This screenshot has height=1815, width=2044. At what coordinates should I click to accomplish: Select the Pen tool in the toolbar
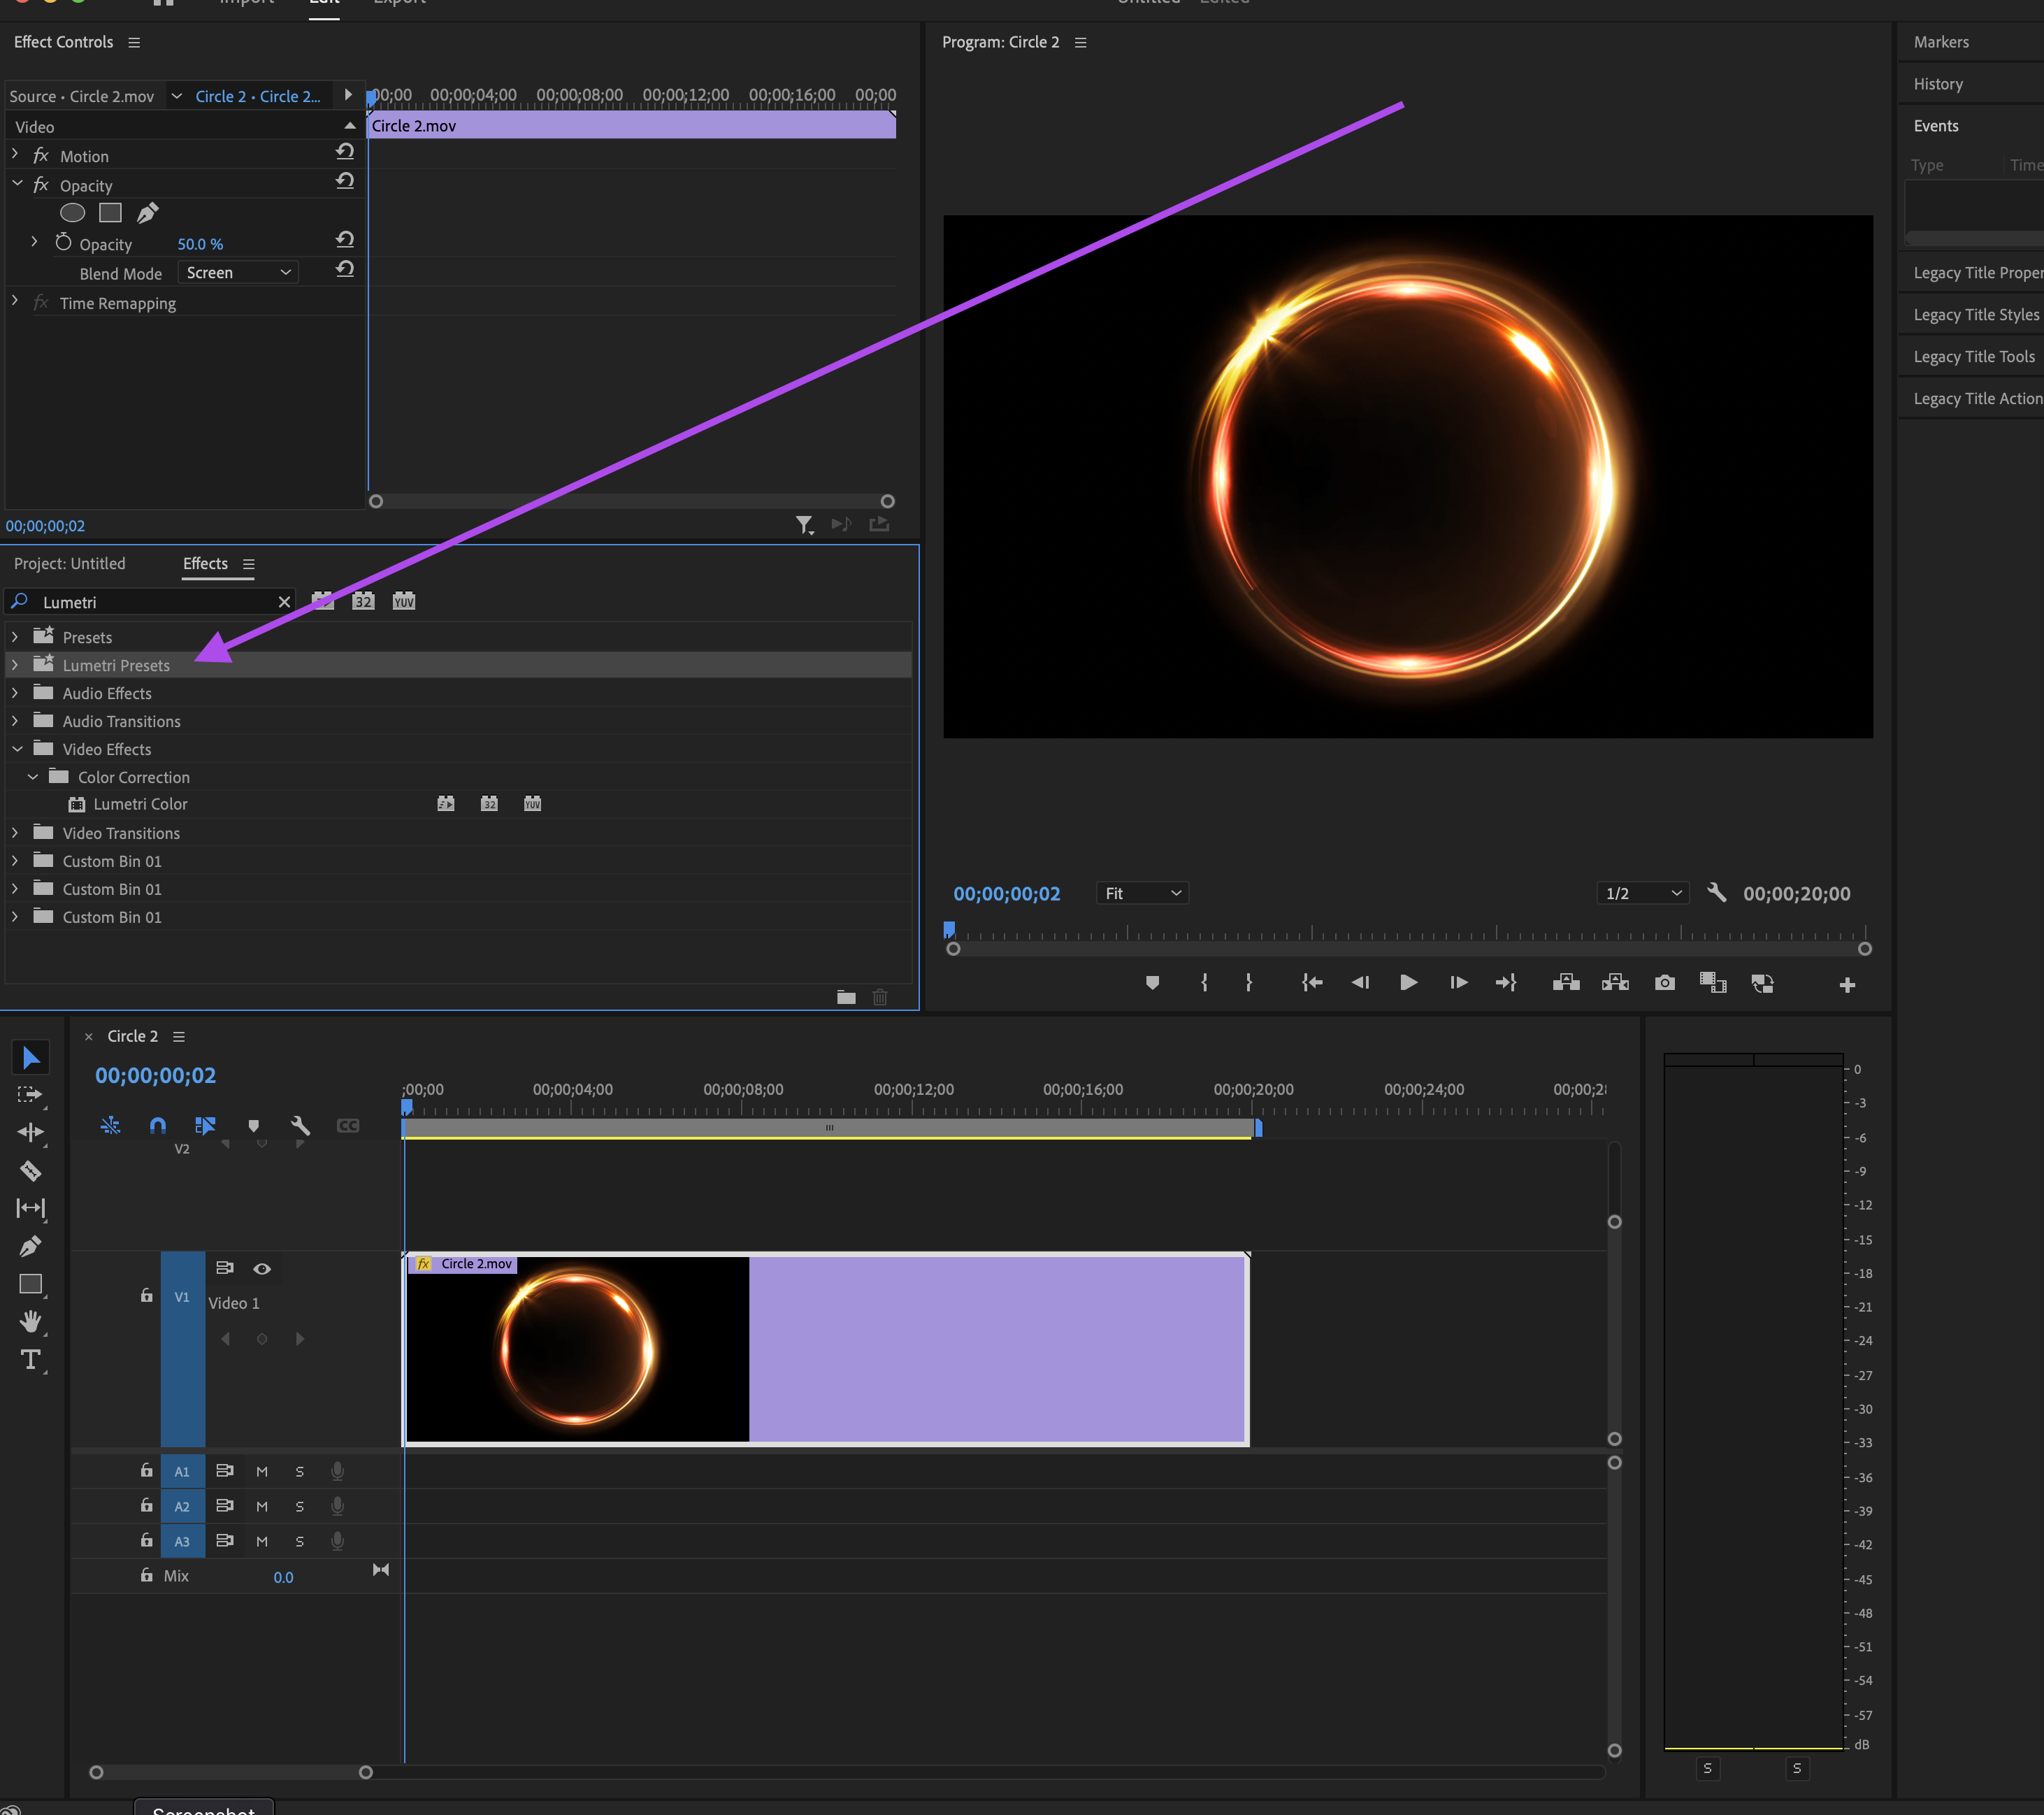point(30,1246)
